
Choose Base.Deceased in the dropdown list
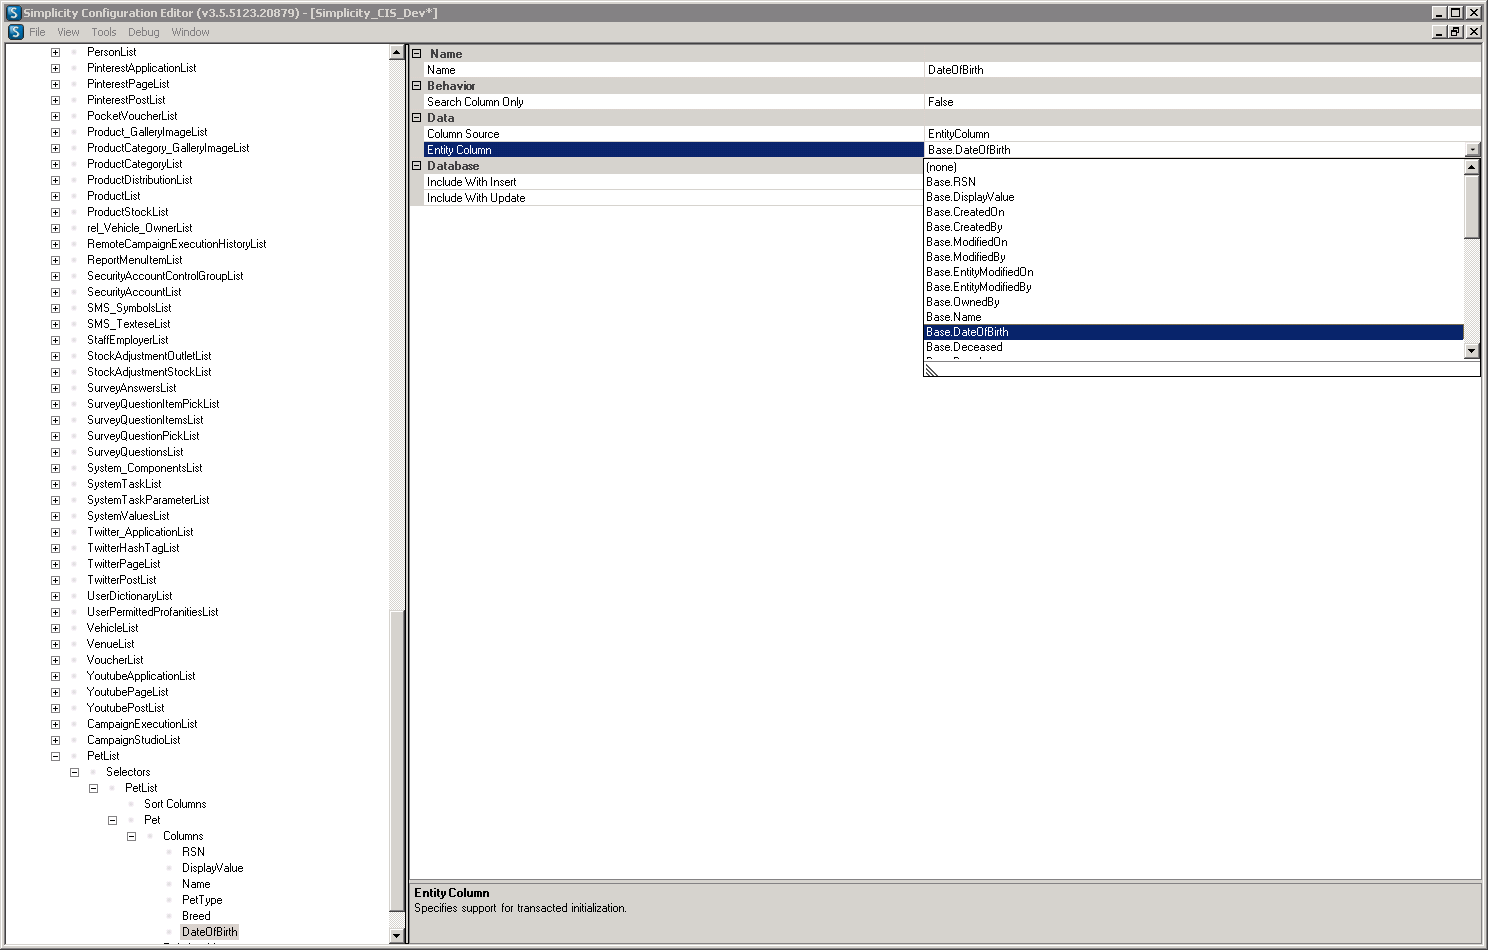coord(1194,347)
